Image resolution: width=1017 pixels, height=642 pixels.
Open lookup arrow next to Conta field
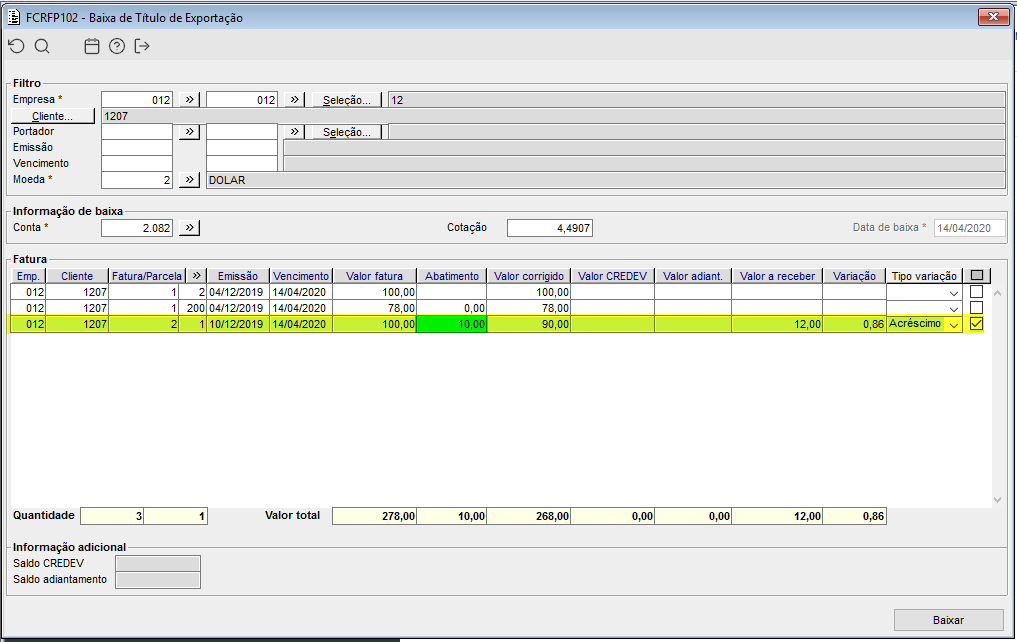pos(189,228)
